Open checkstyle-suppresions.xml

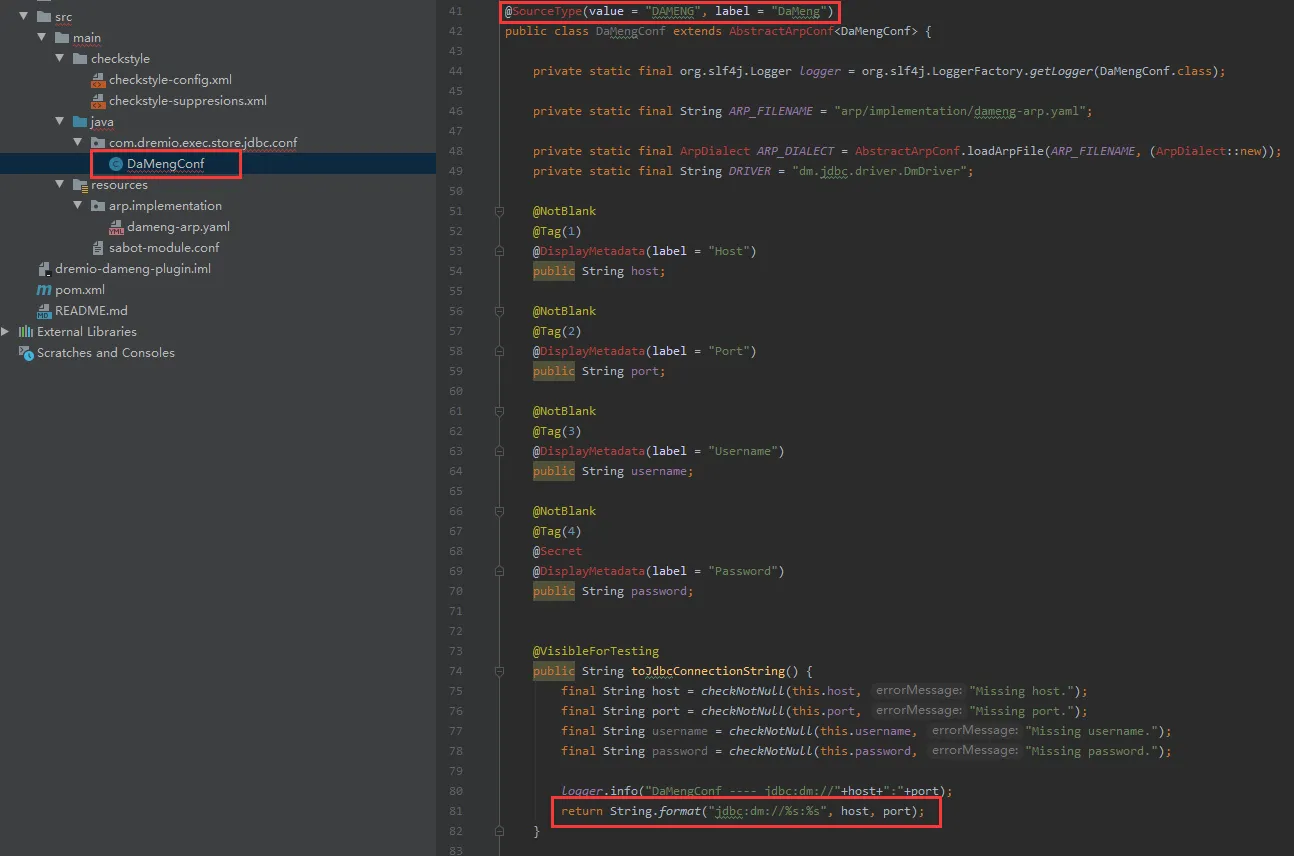[188, 100]
